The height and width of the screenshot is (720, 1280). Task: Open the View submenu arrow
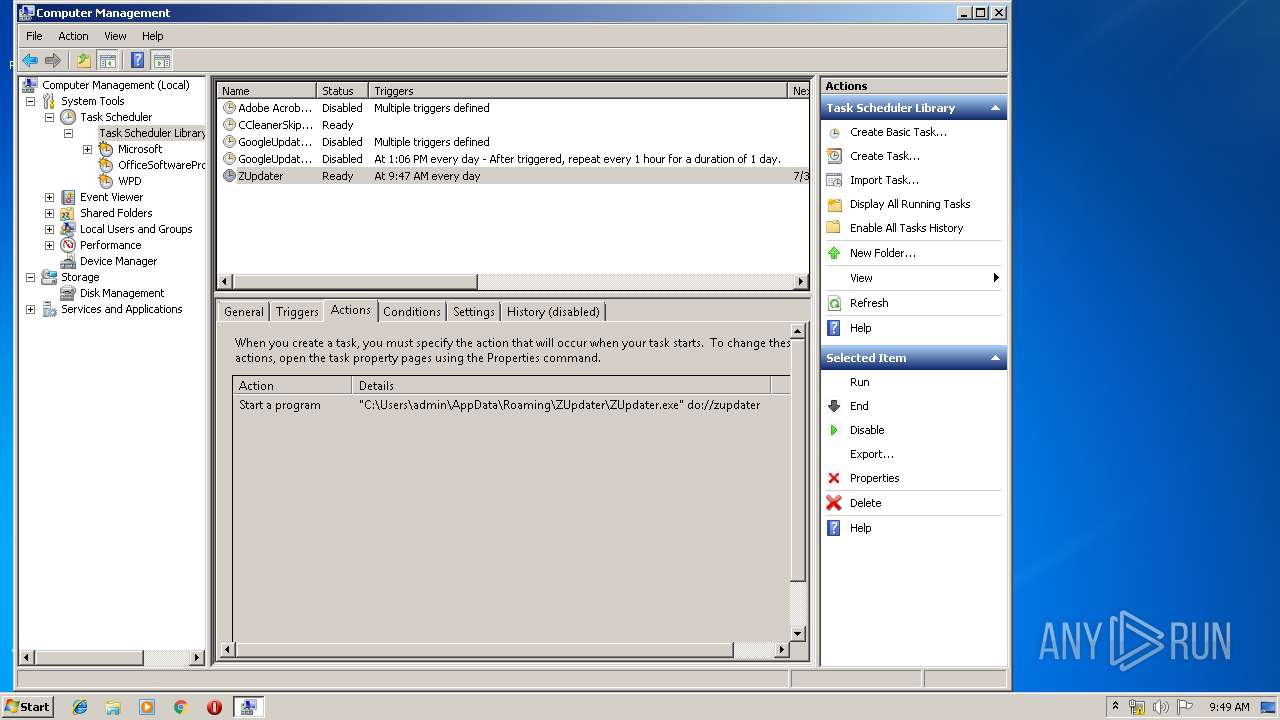996,278
